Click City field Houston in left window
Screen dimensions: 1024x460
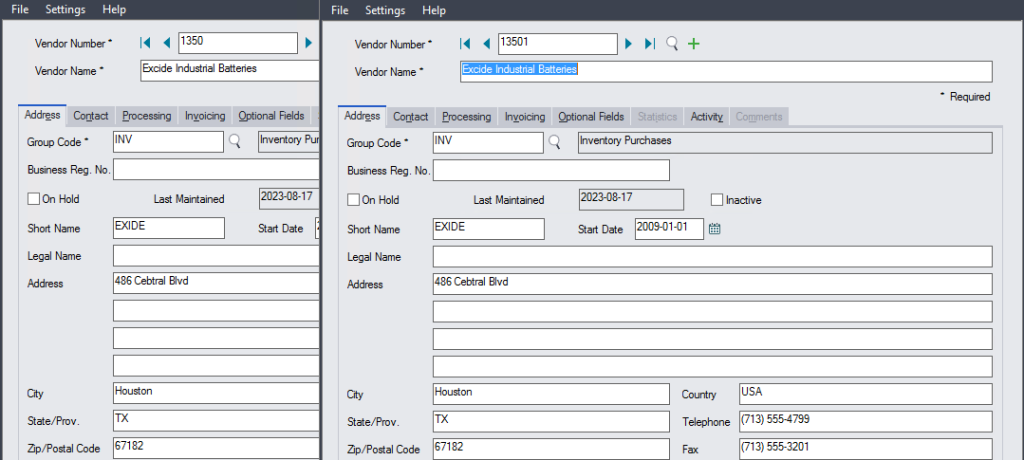[216, 393]
